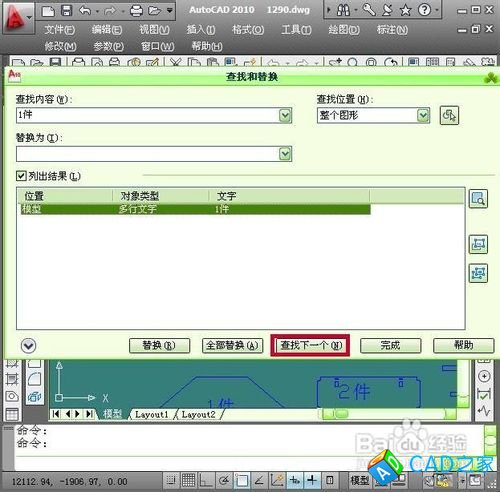Click the 位置 column header
Screen dimensions: 500x492
65,196
